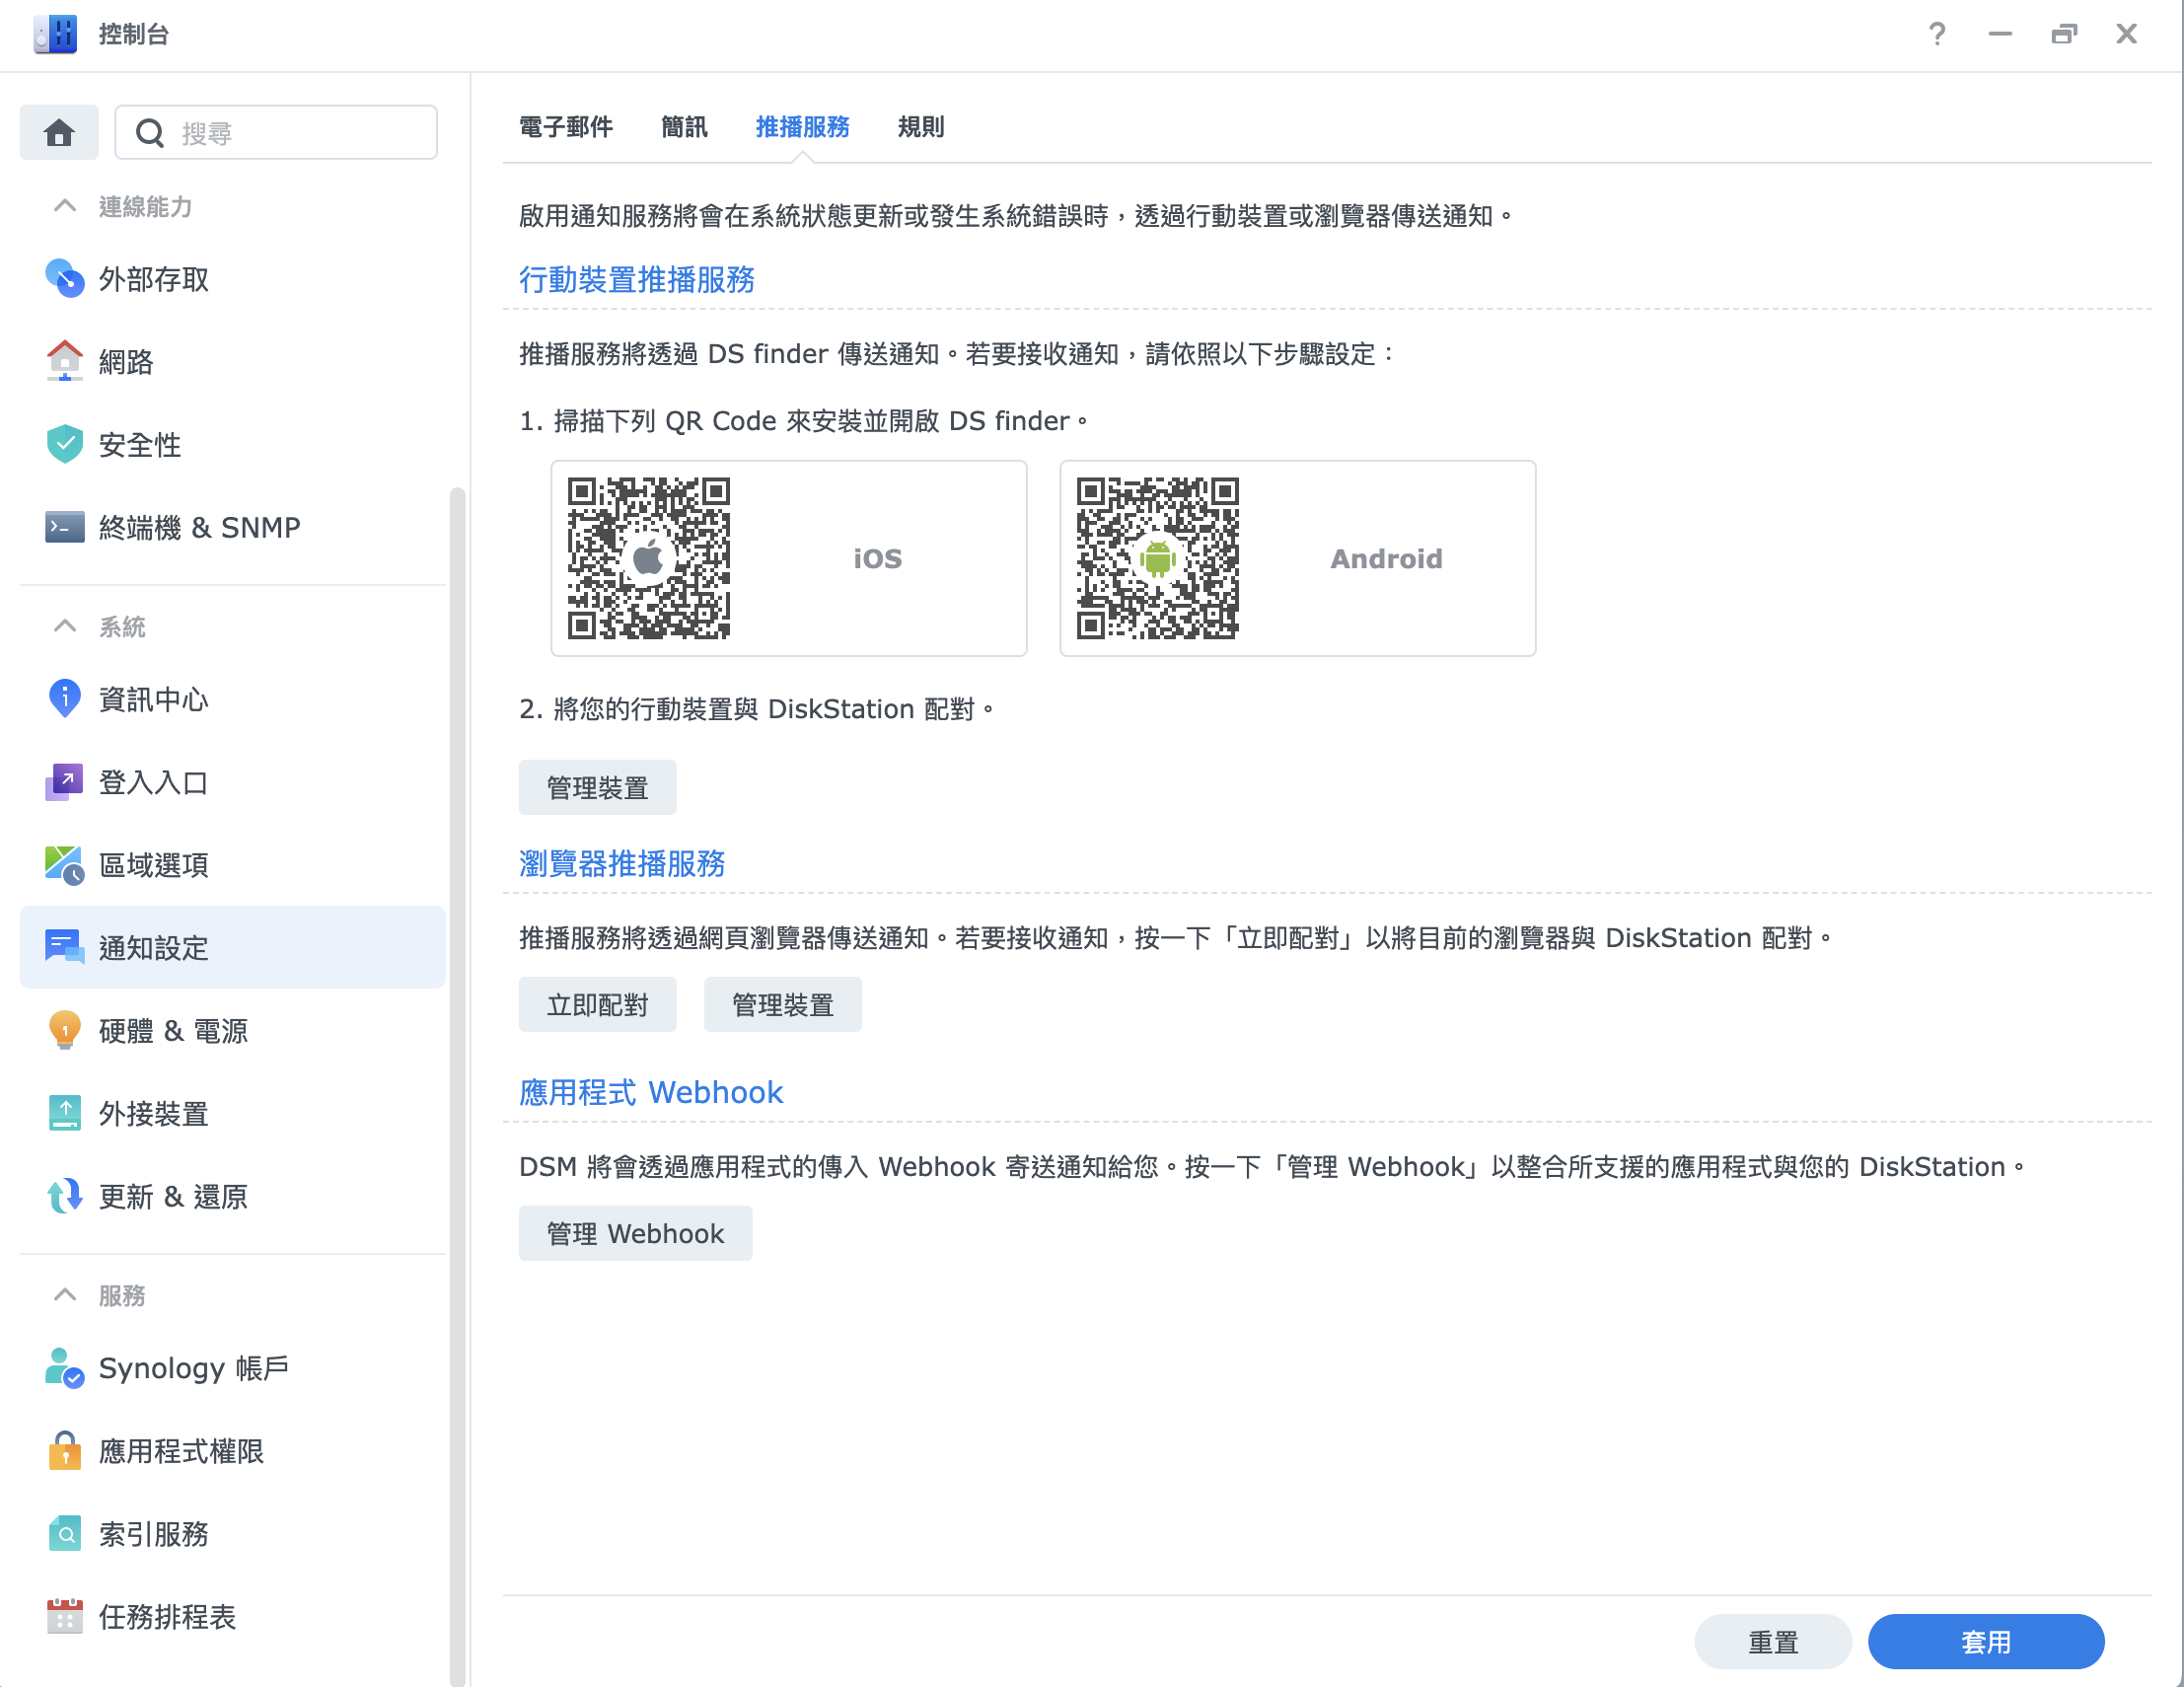Viewport: 2184px width, 1687px height.
Task: Open 任務排程表 calendar icon
Action: click(65, 1616)
